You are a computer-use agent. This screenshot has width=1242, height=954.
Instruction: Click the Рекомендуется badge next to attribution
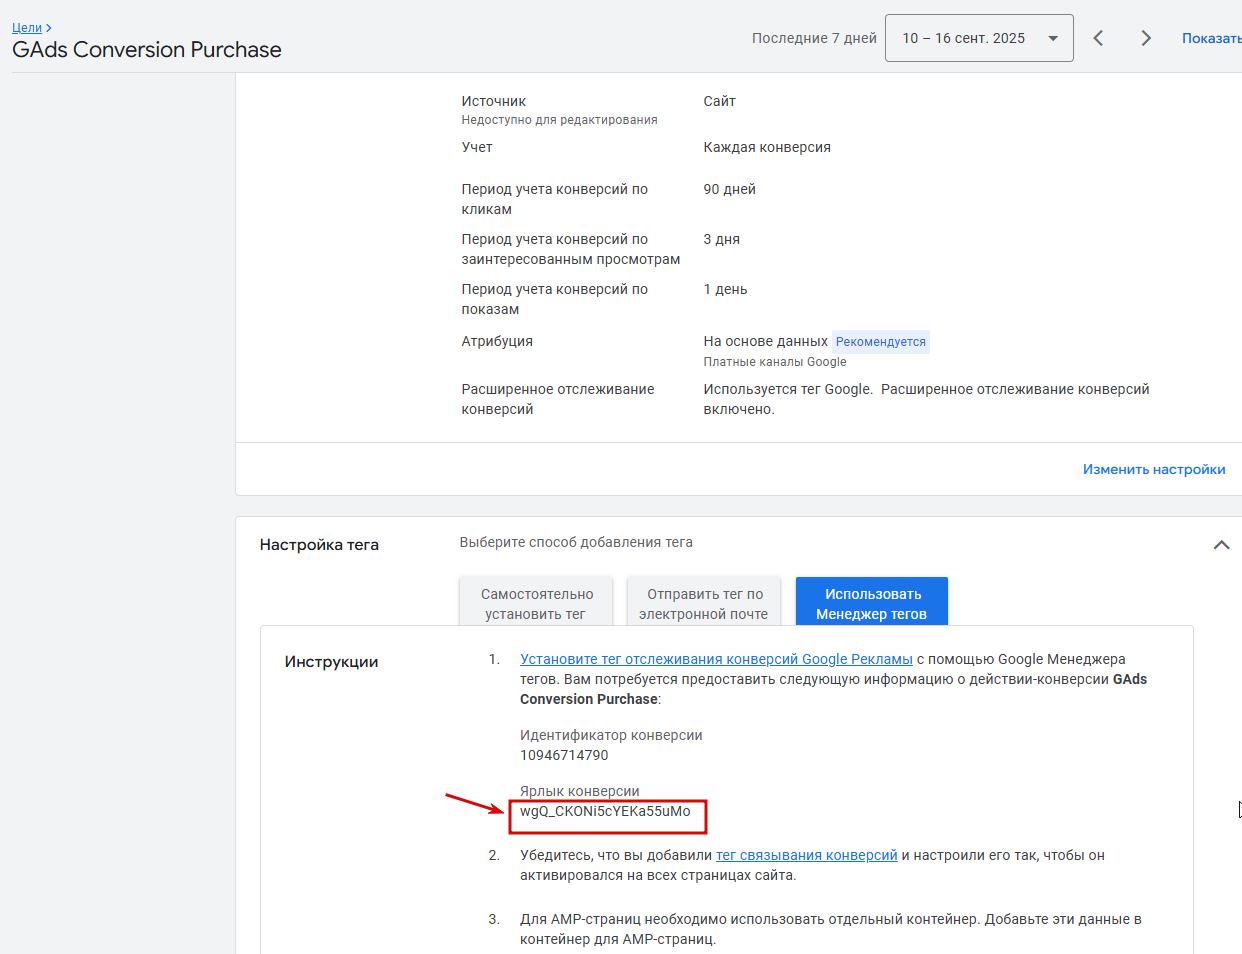pyautogui.click(x=881, y=342)
